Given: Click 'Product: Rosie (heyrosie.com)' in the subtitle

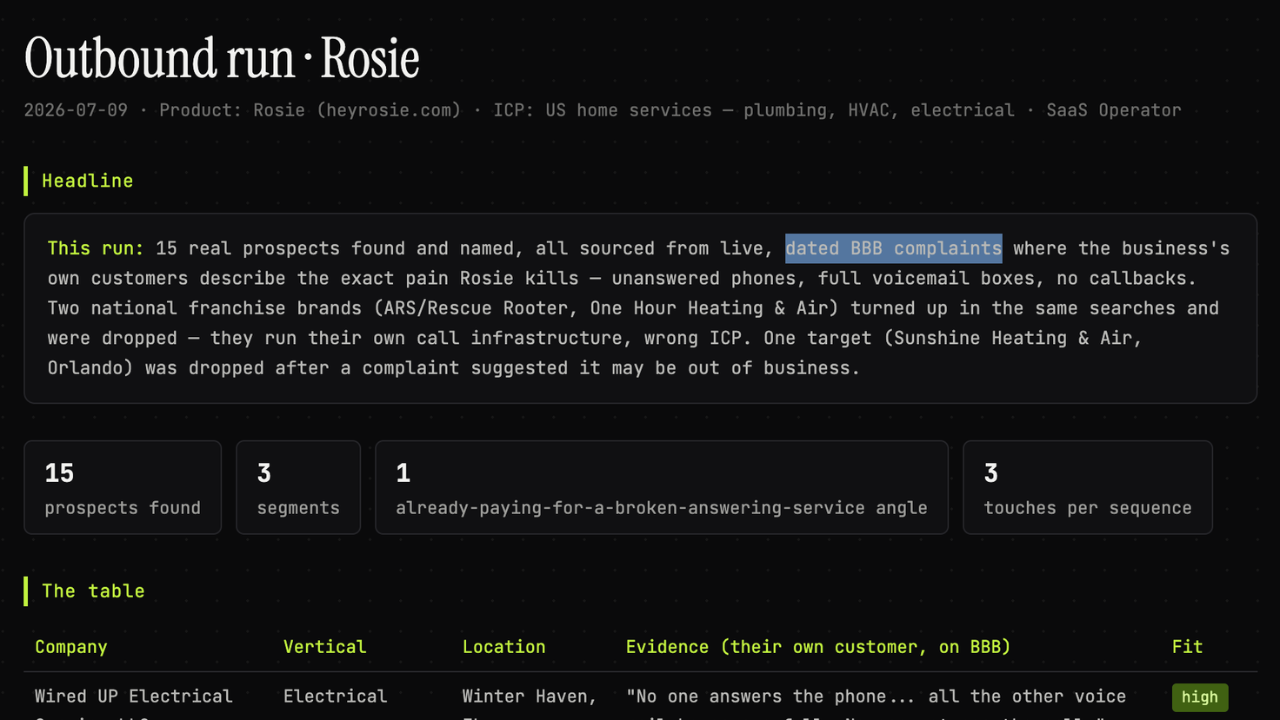Looking at the screenshot, I should point(310,110).
